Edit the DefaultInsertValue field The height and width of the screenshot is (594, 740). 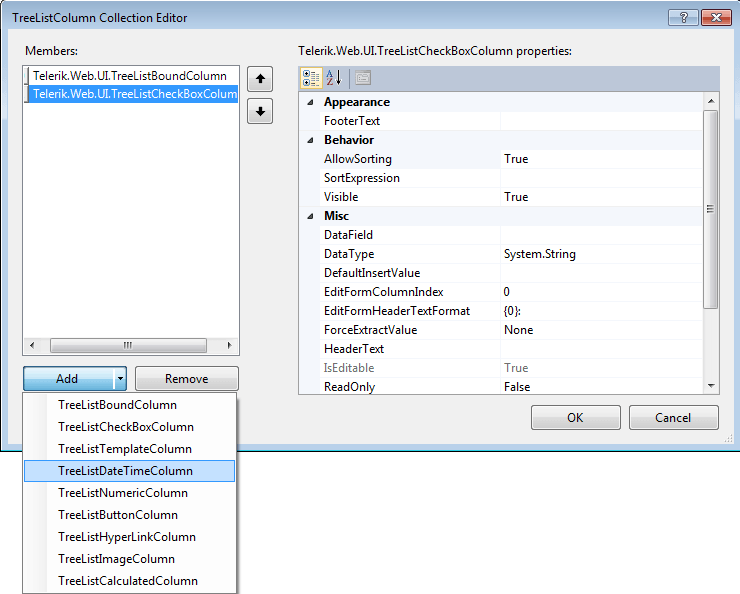coord(601,273)
